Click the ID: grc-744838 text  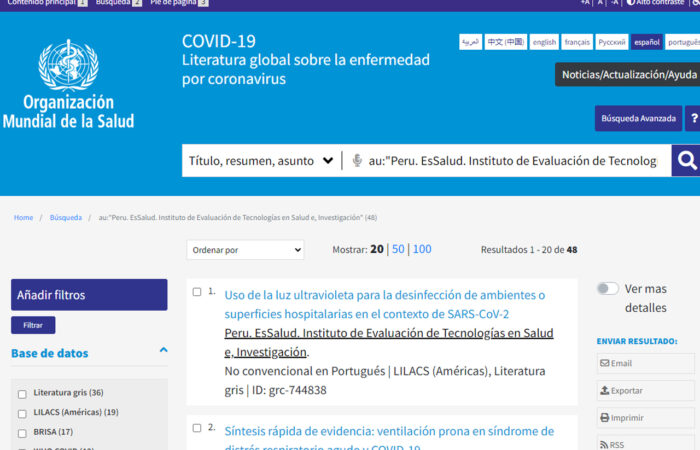click(289, 390)
